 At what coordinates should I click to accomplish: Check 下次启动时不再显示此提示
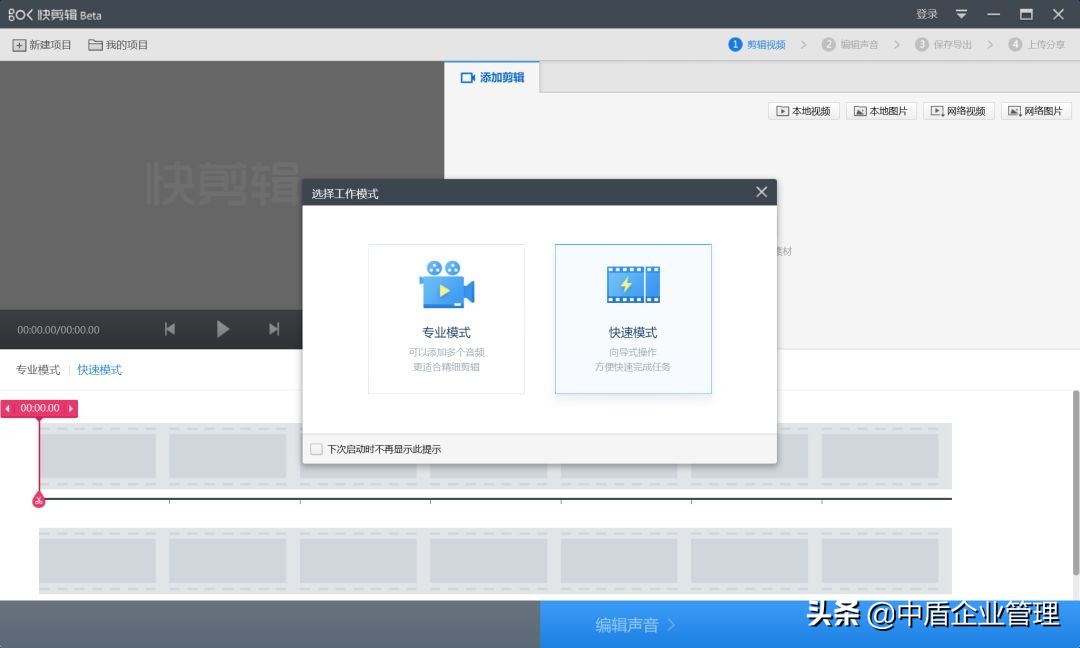pyautogui.click(x=316, y=449)
